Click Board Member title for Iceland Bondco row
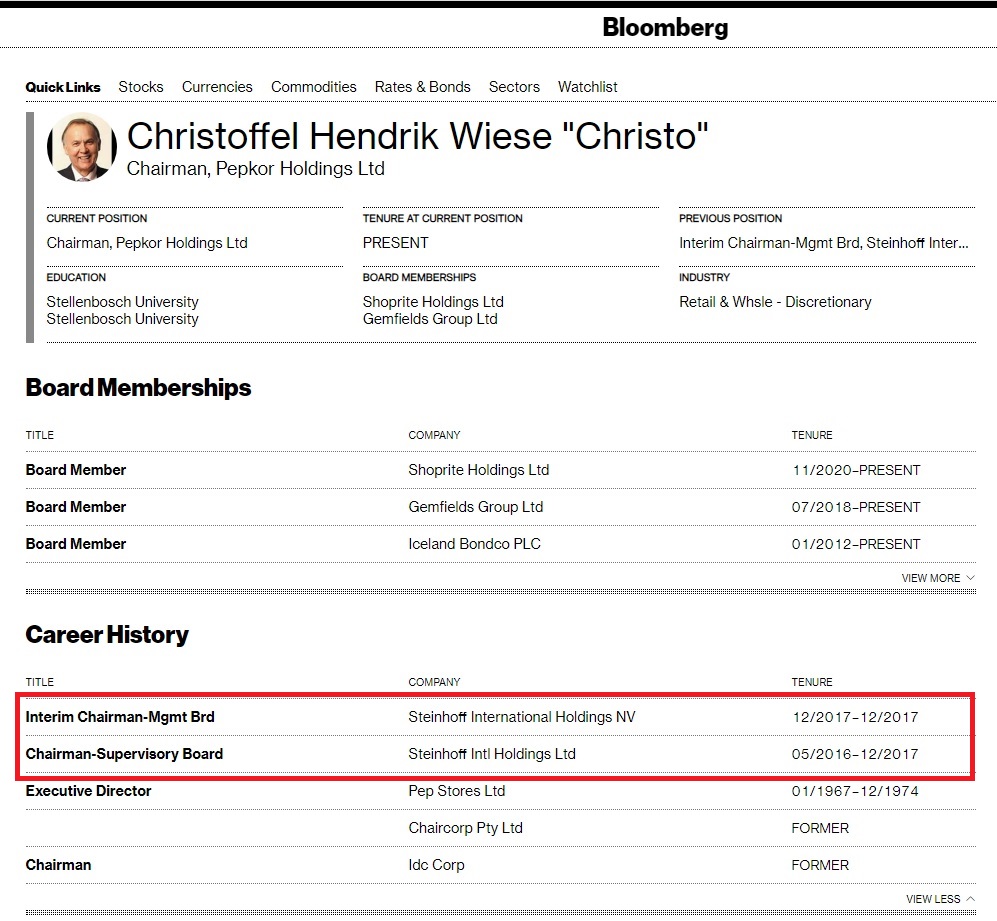The height and width of the screenshot is (921, 997). point(76,544)
